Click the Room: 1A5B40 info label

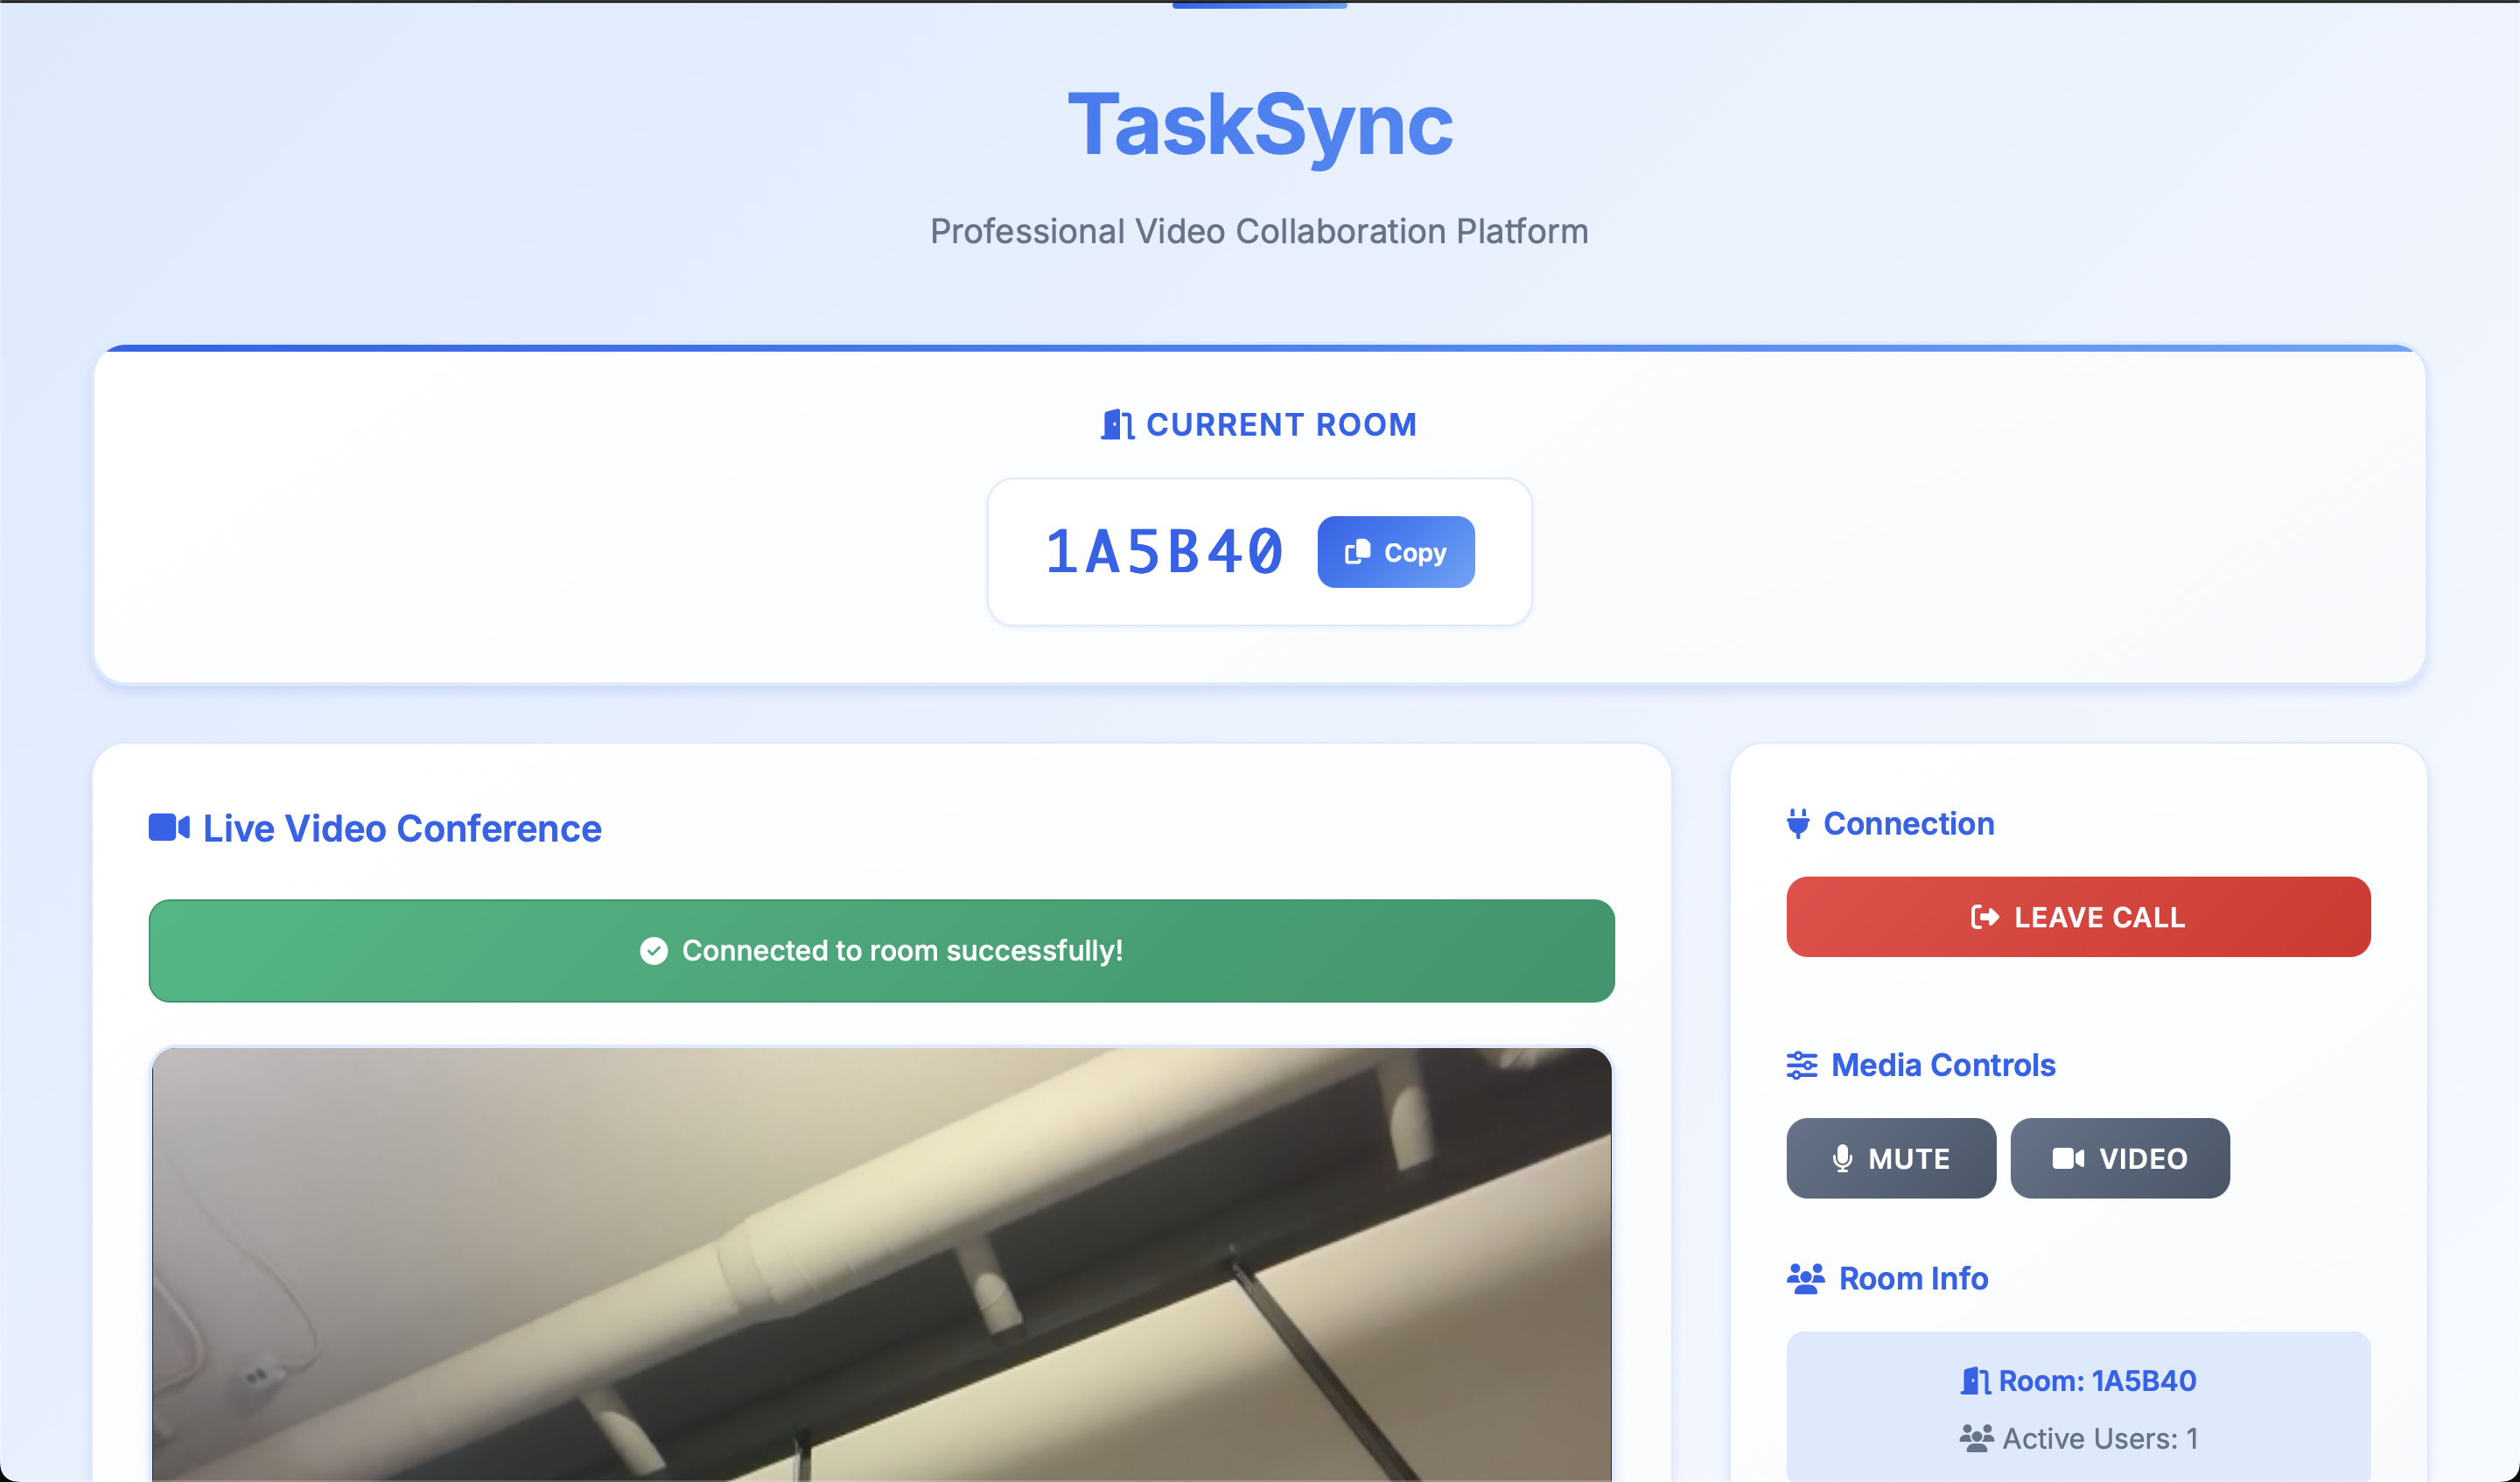click(2097, 1381)
